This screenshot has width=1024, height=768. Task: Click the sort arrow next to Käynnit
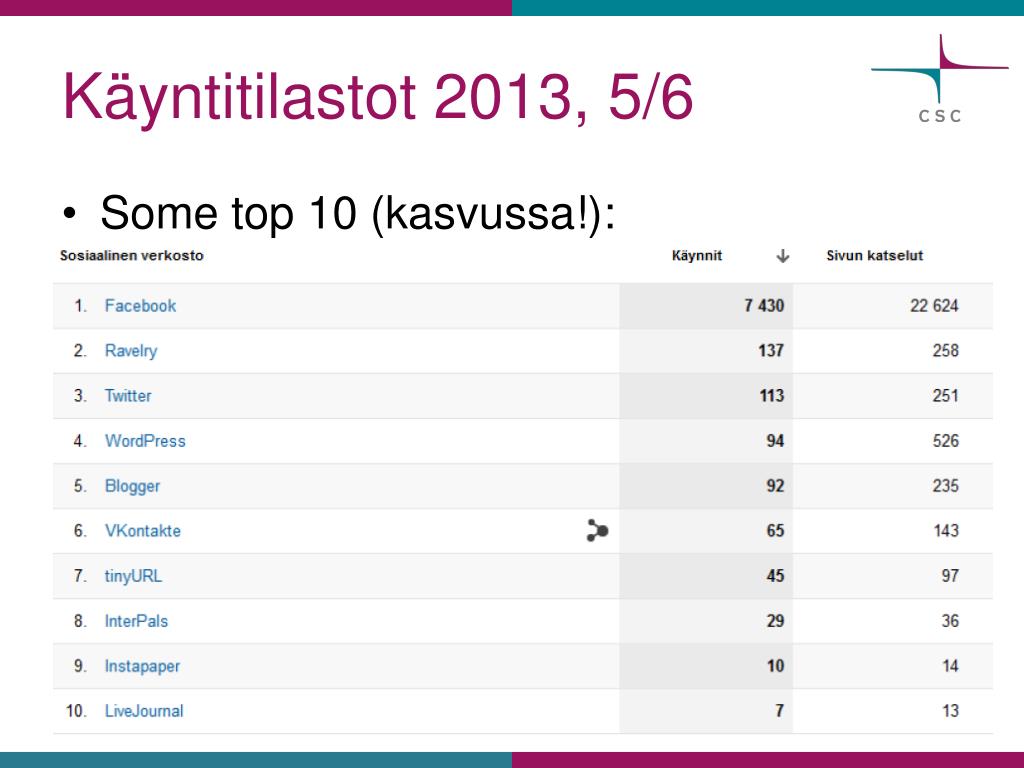coord(782,256)
